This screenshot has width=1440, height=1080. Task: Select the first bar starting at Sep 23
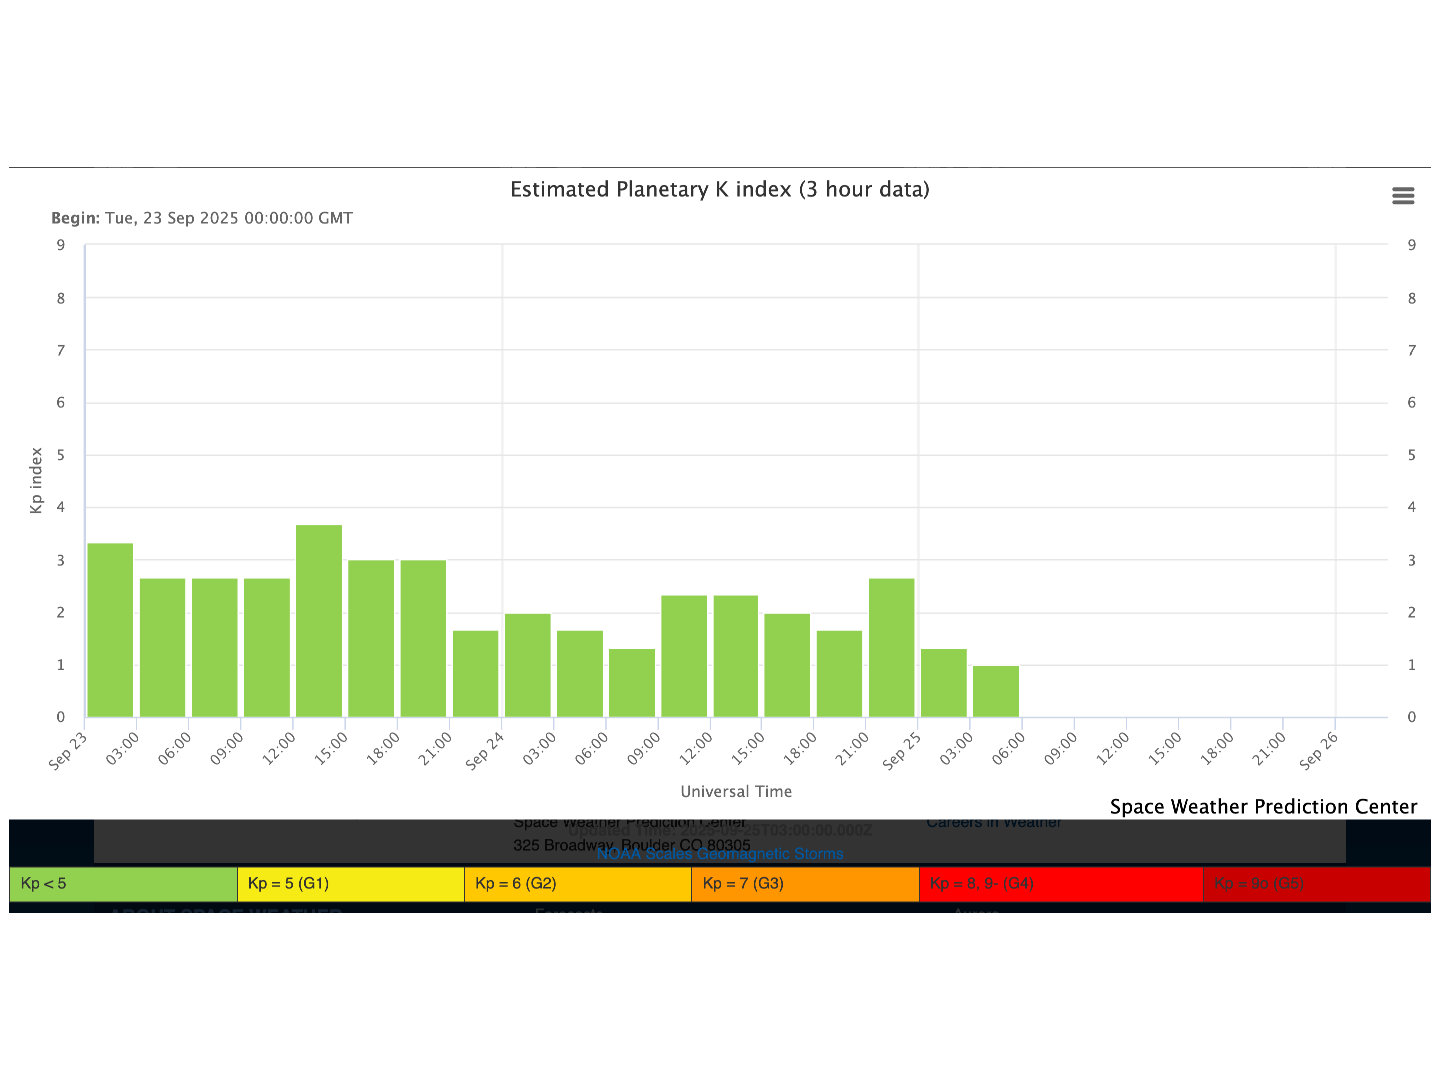pyautogui.click(x=110, y=630)
